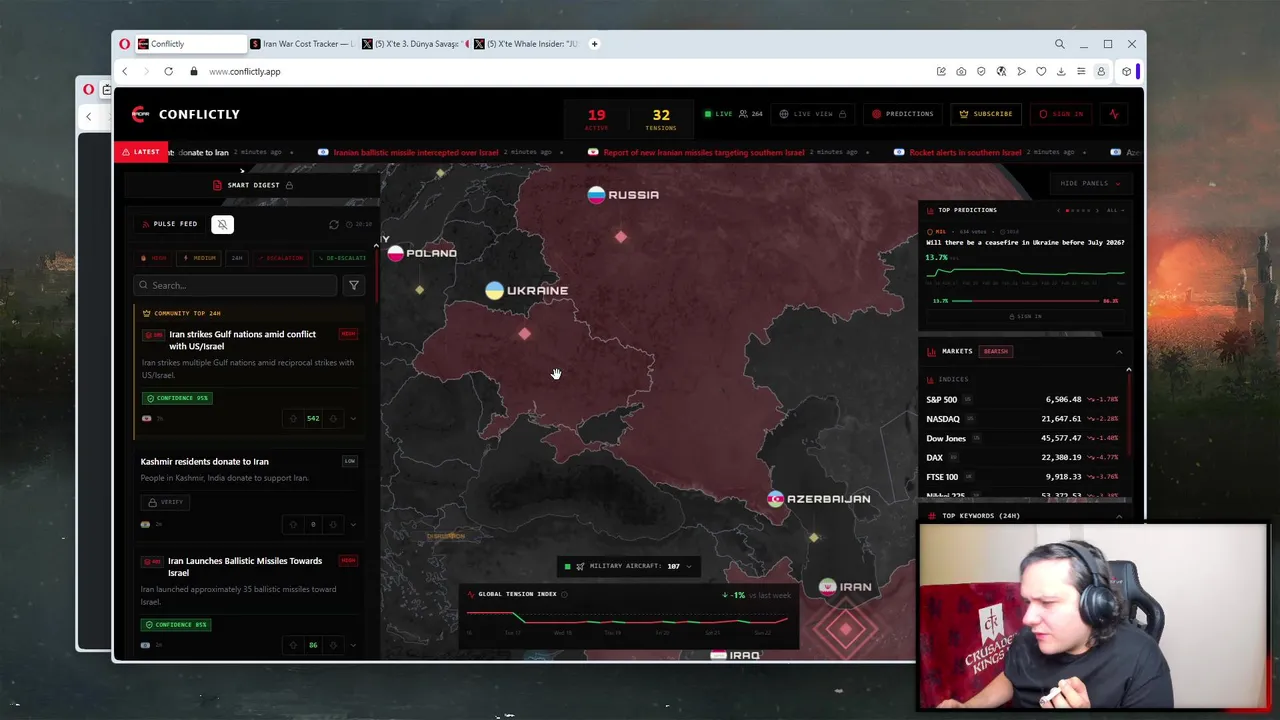
Task: Toggle the LIVE status indicator
Action: tap(719, 114)
